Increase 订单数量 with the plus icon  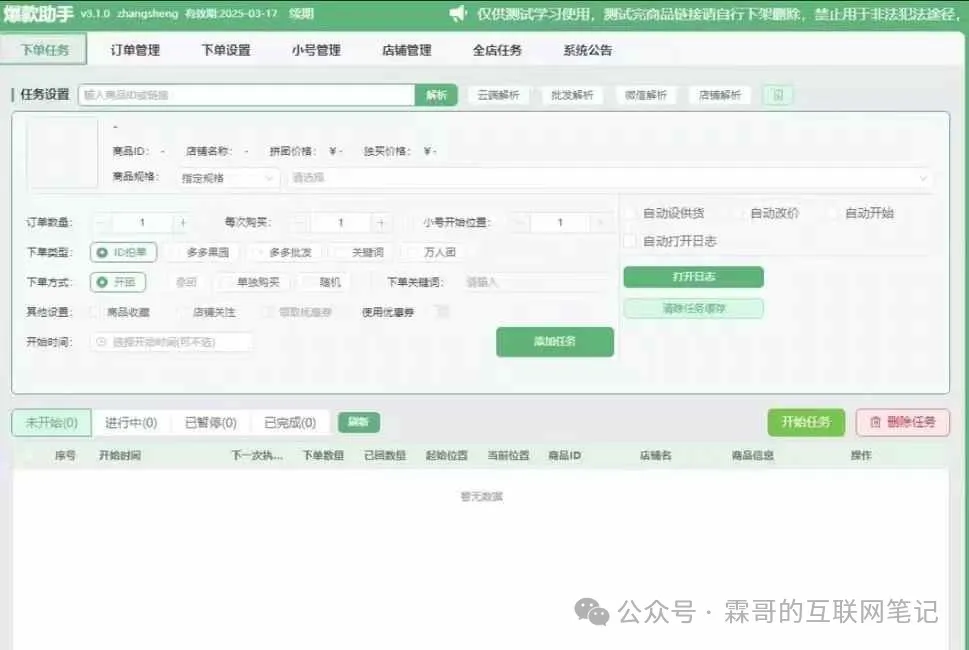click(x=182, y=223)
